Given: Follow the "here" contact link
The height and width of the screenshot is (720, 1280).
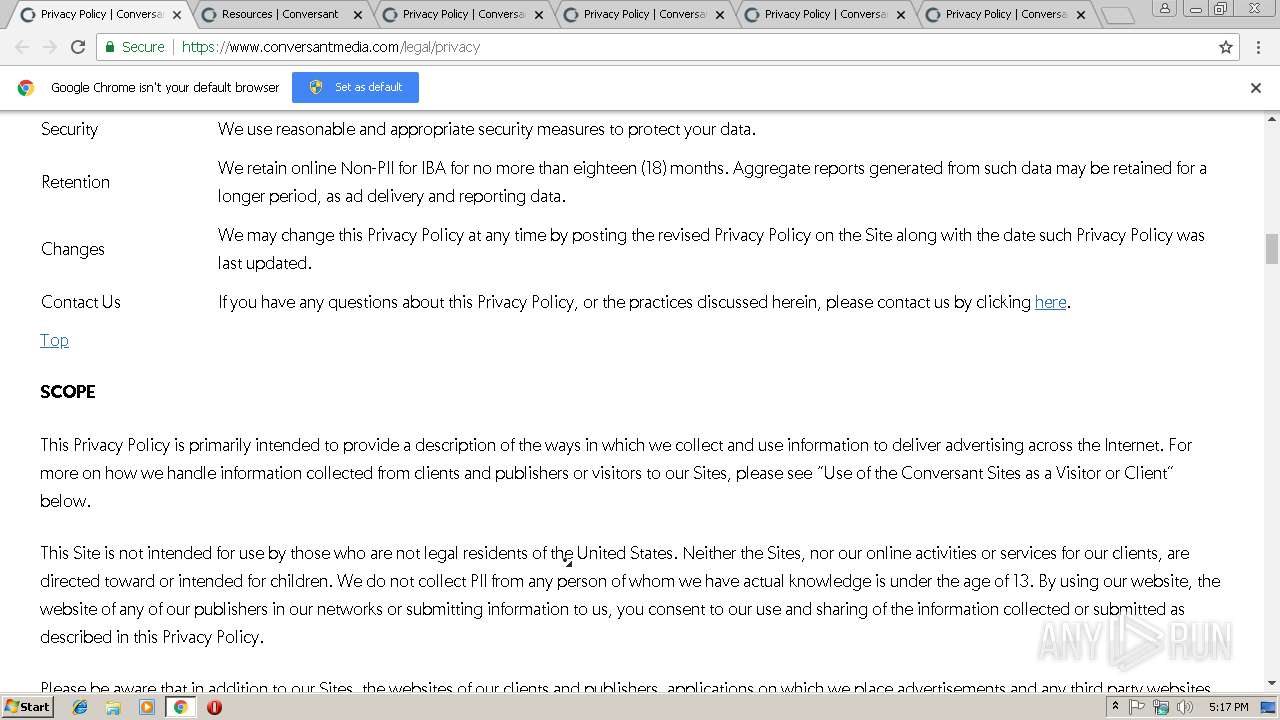Looking at the screenshot, I should 1050,302.
